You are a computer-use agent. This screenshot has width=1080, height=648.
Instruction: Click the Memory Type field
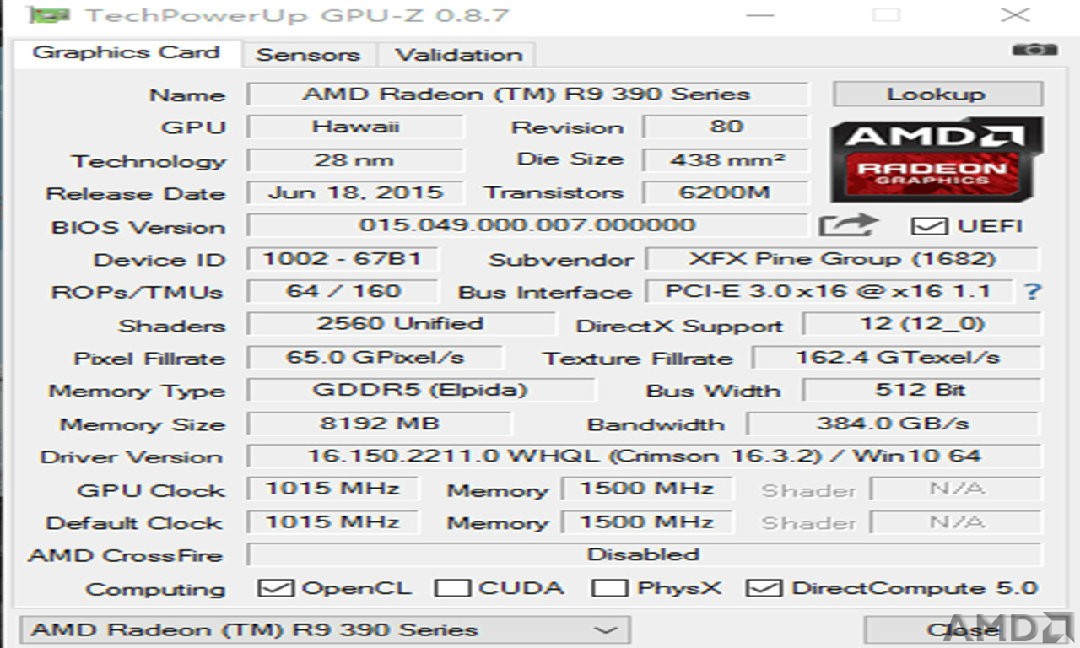click(420, 390)
